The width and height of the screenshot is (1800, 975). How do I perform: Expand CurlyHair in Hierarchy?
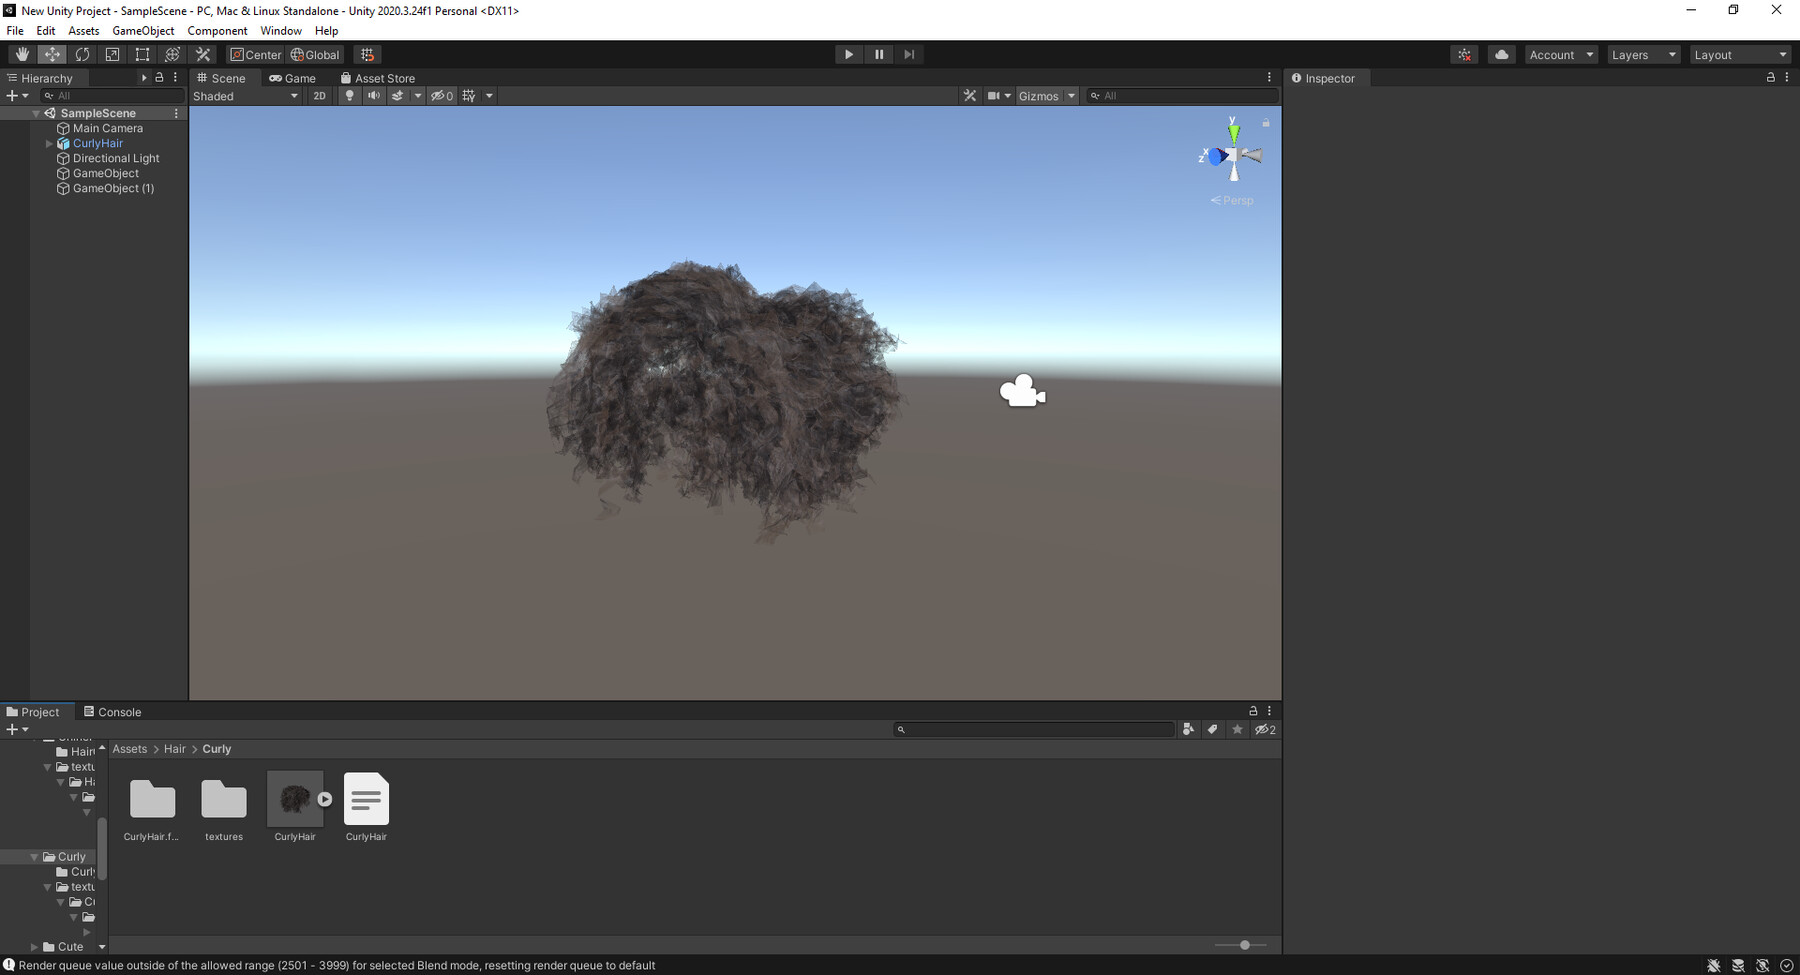[49, 144]
